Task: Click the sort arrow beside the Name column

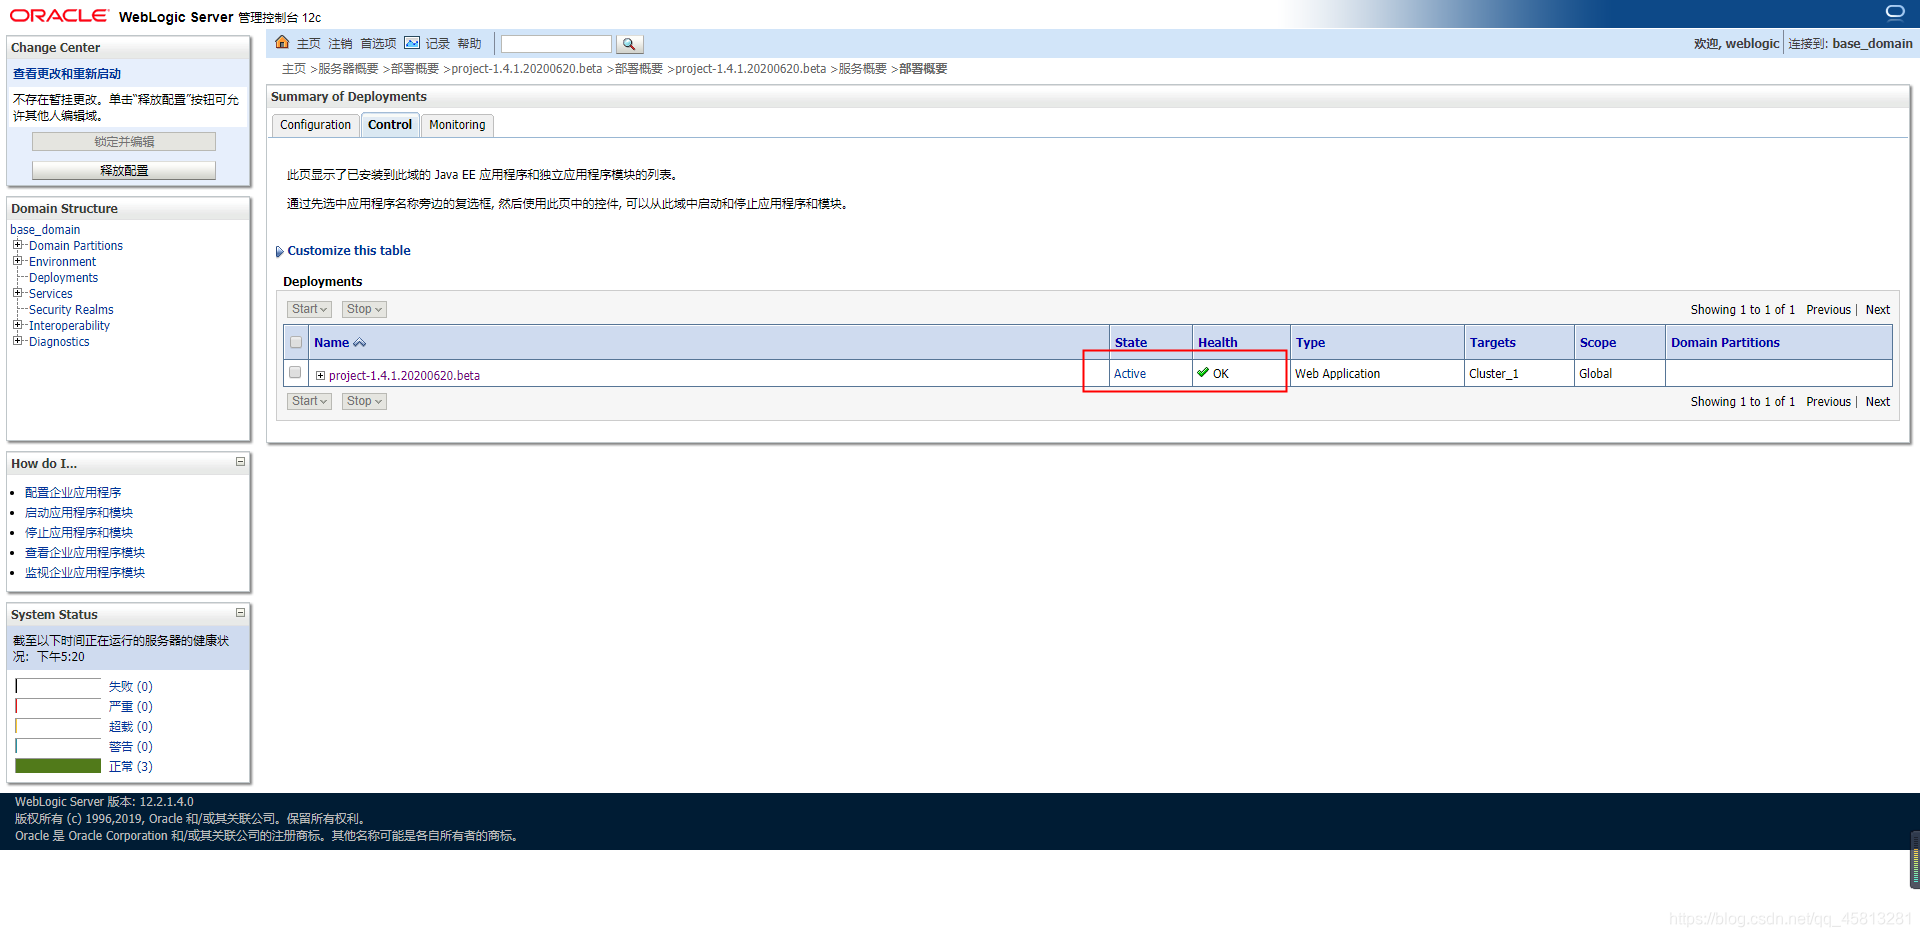Action: (x=360, y=343)
